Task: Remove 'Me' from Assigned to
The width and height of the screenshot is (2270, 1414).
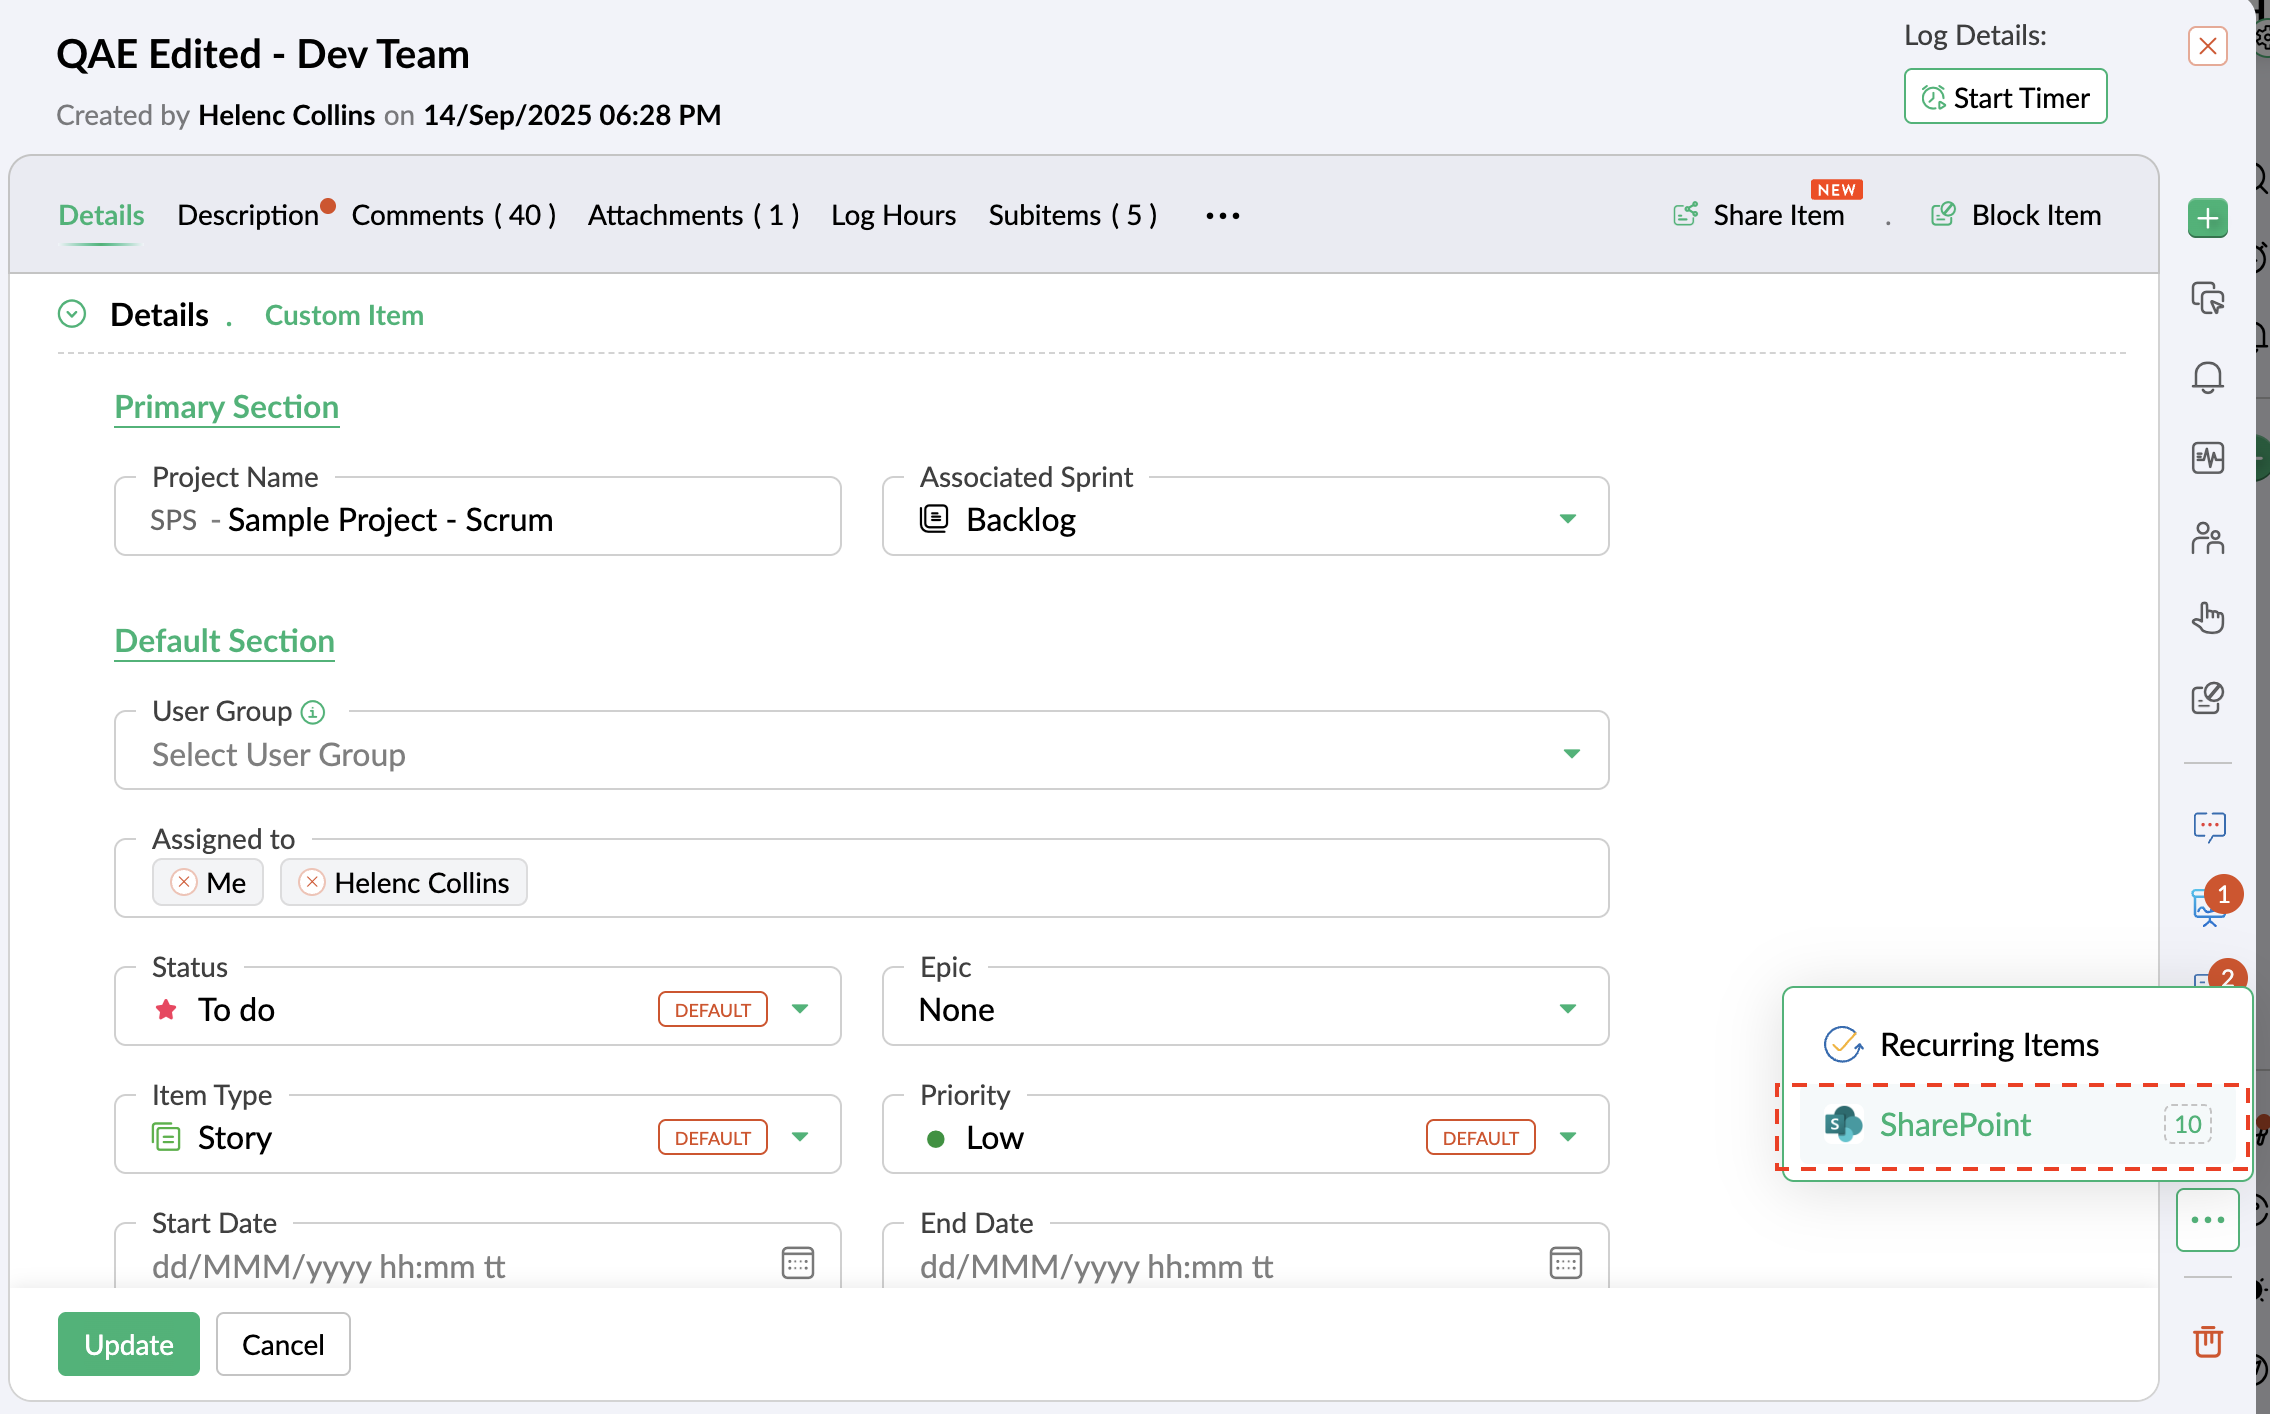Action: [x=184, y=882]
